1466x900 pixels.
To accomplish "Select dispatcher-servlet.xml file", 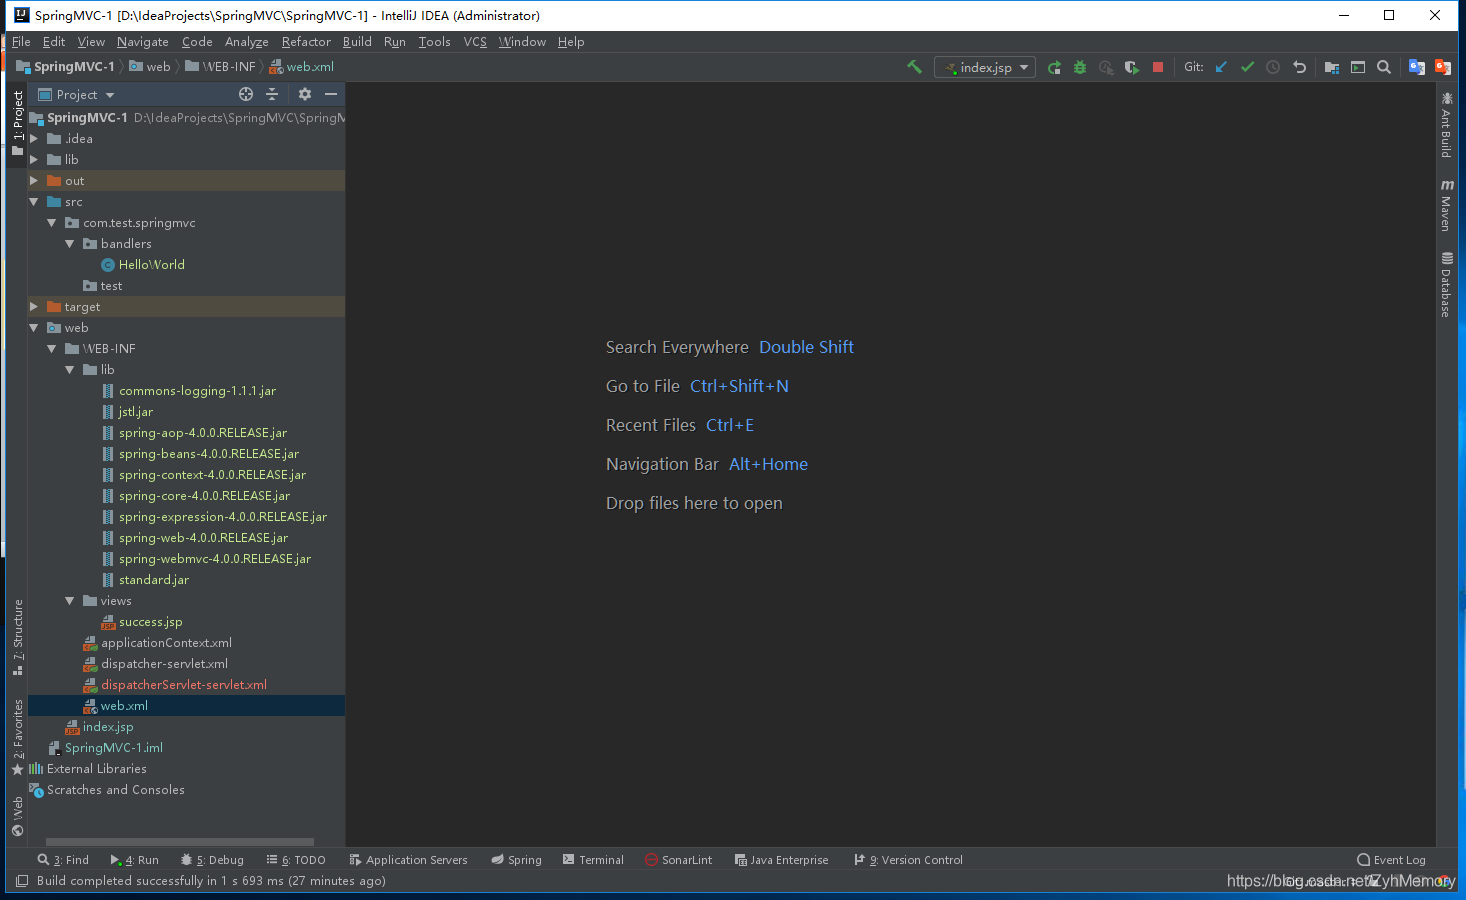I will coord(164,664).
